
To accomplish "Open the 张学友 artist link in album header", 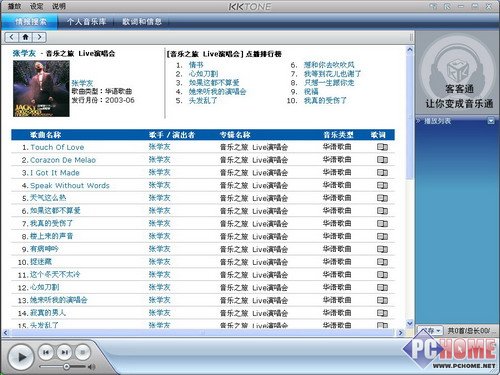I will [x=24, y=53].
